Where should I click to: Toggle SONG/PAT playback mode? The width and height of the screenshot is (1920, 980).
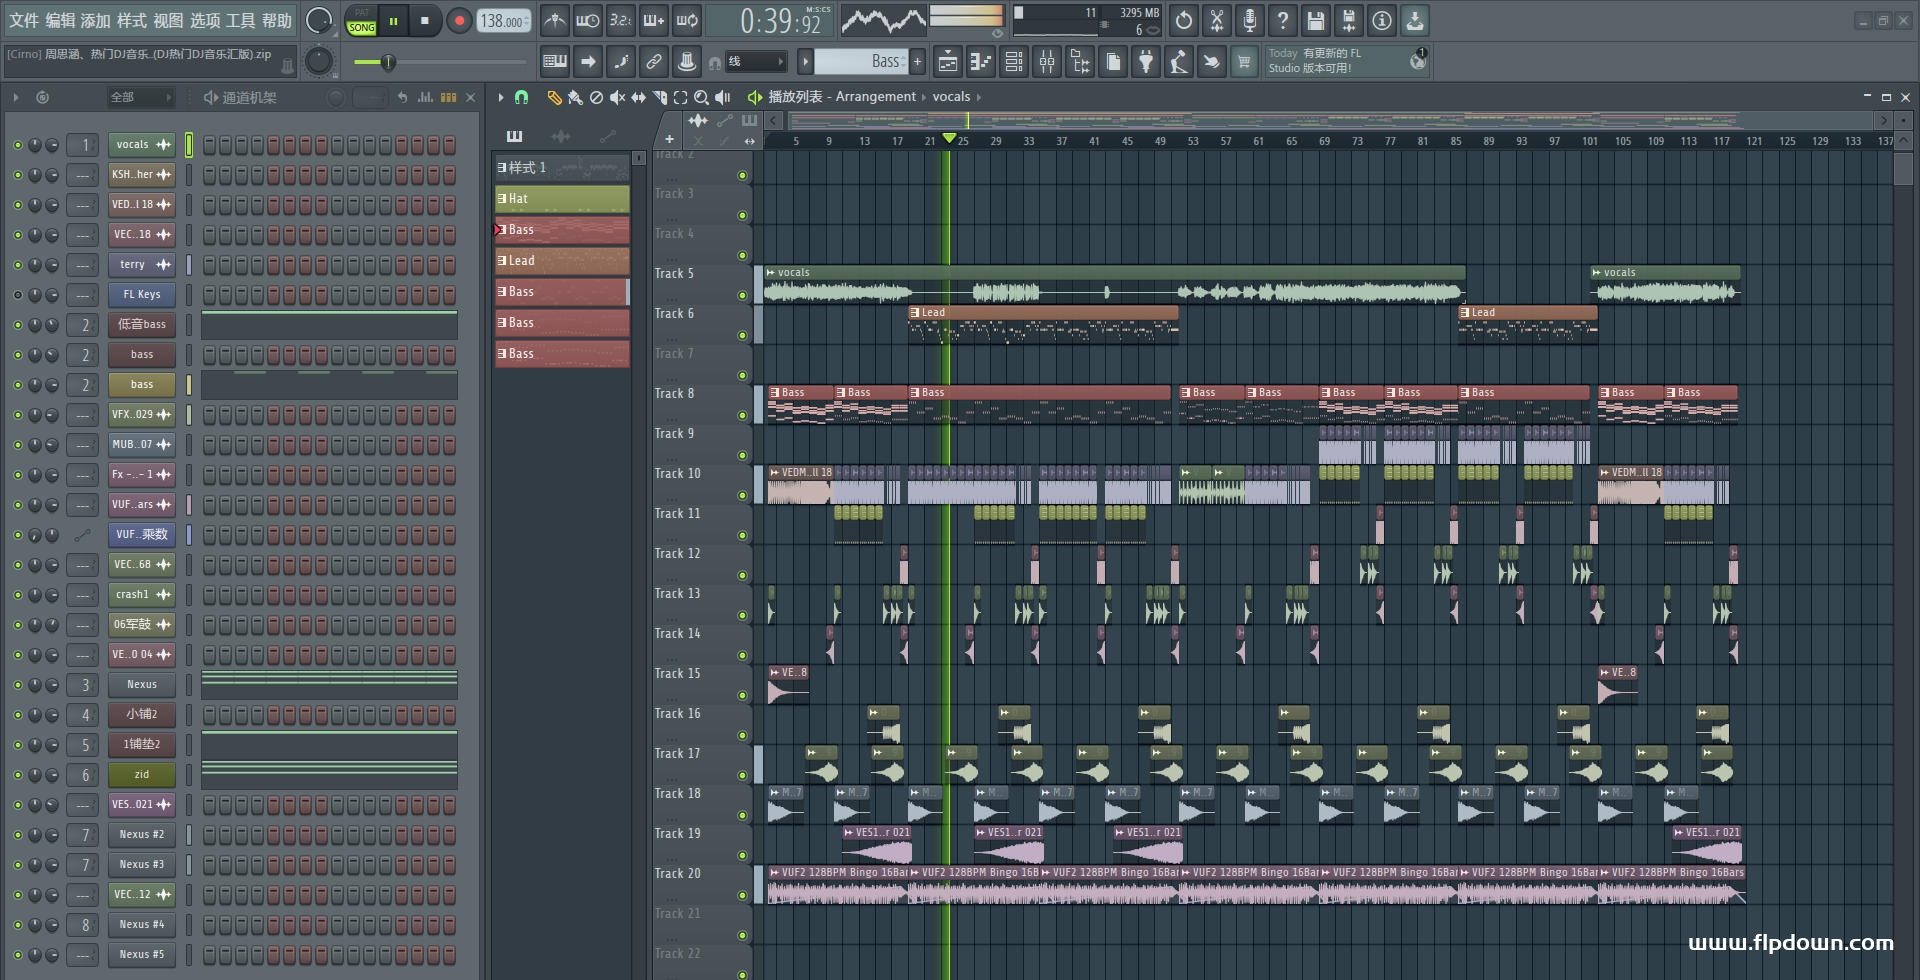[x=361, y=21]
